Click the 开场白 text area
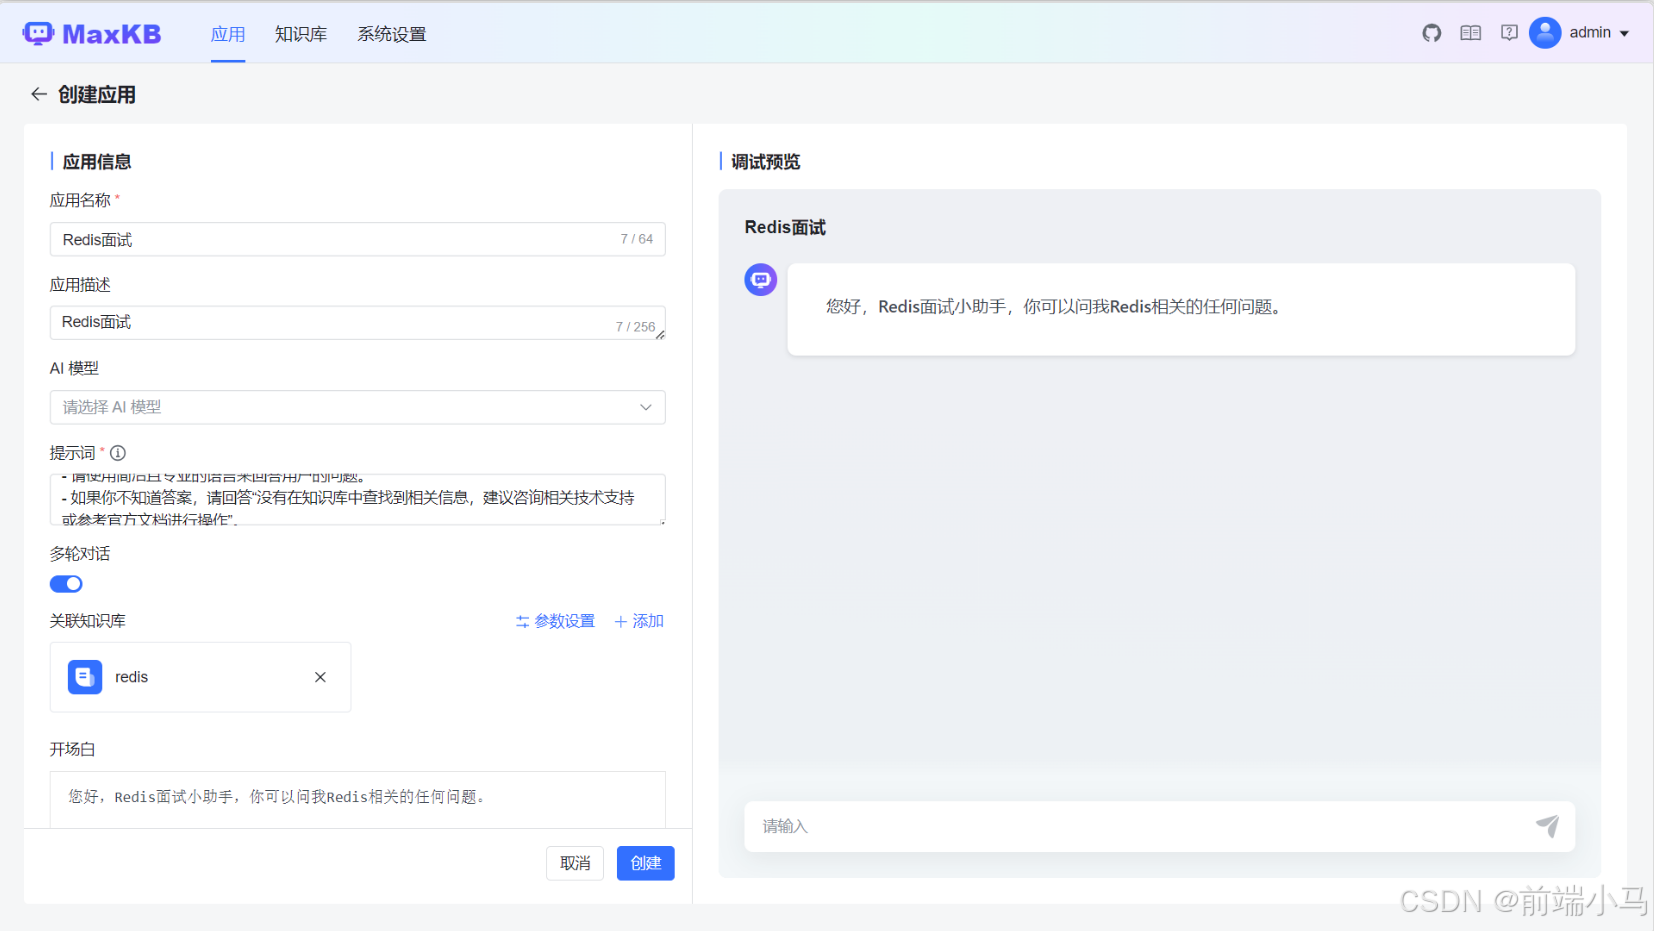Image resolution: width=1654 pixels, height=931 pixels. 357,799
